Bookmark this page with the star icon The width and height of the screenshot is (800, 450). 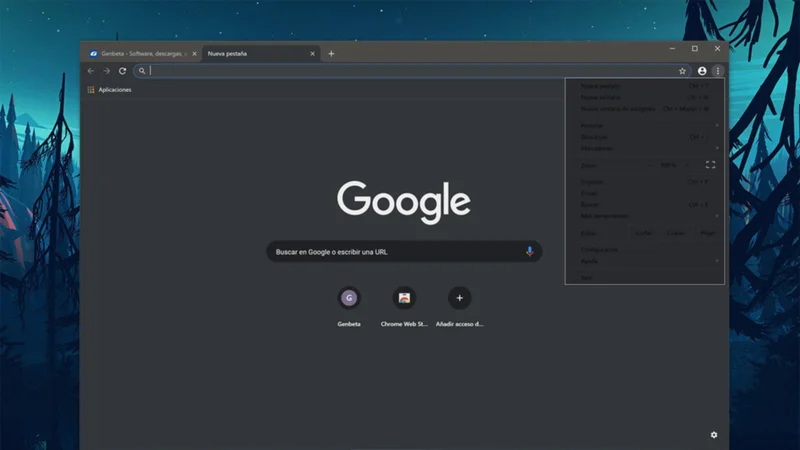pyautogui.click(x=682, y=71)
